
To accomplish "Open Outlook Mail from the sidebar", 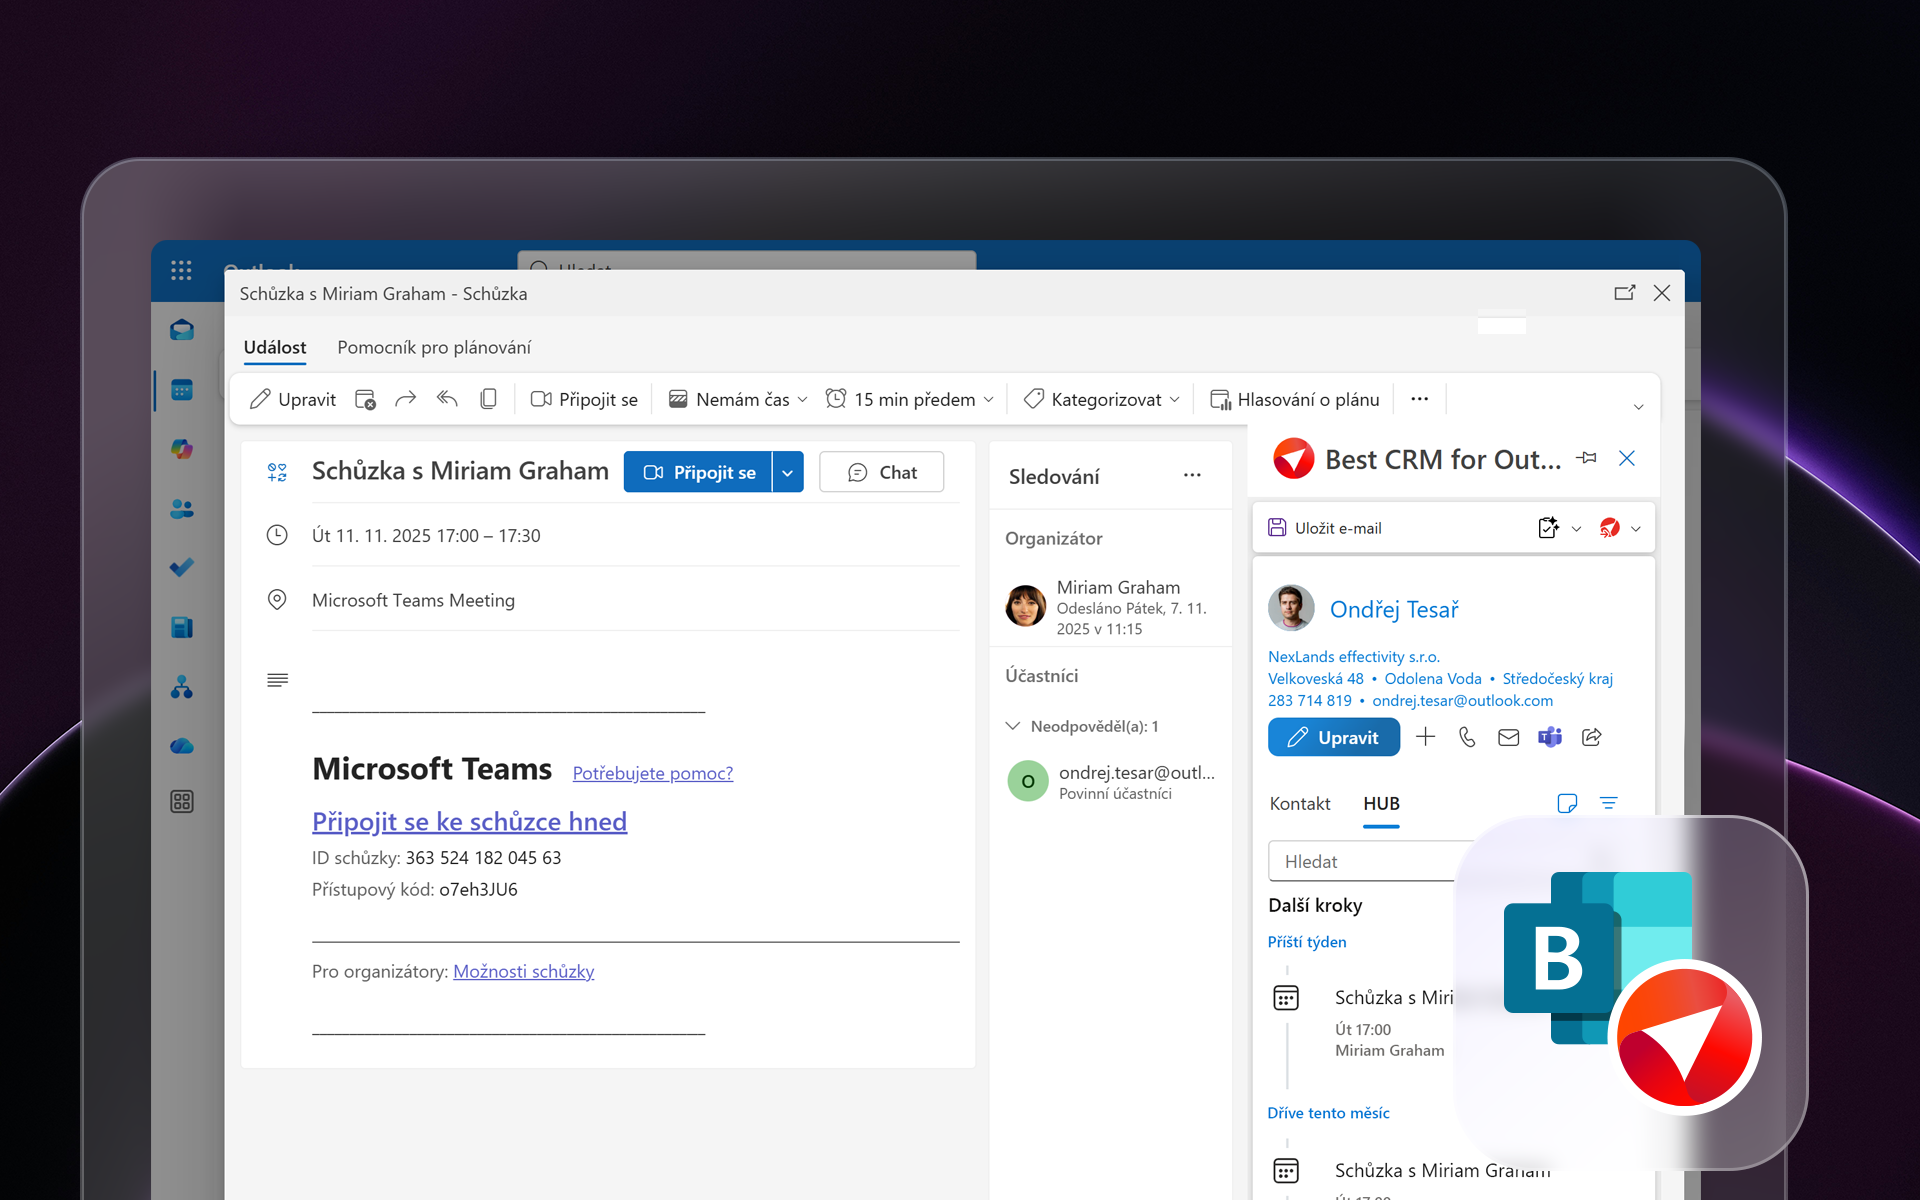I will [182, 330].
